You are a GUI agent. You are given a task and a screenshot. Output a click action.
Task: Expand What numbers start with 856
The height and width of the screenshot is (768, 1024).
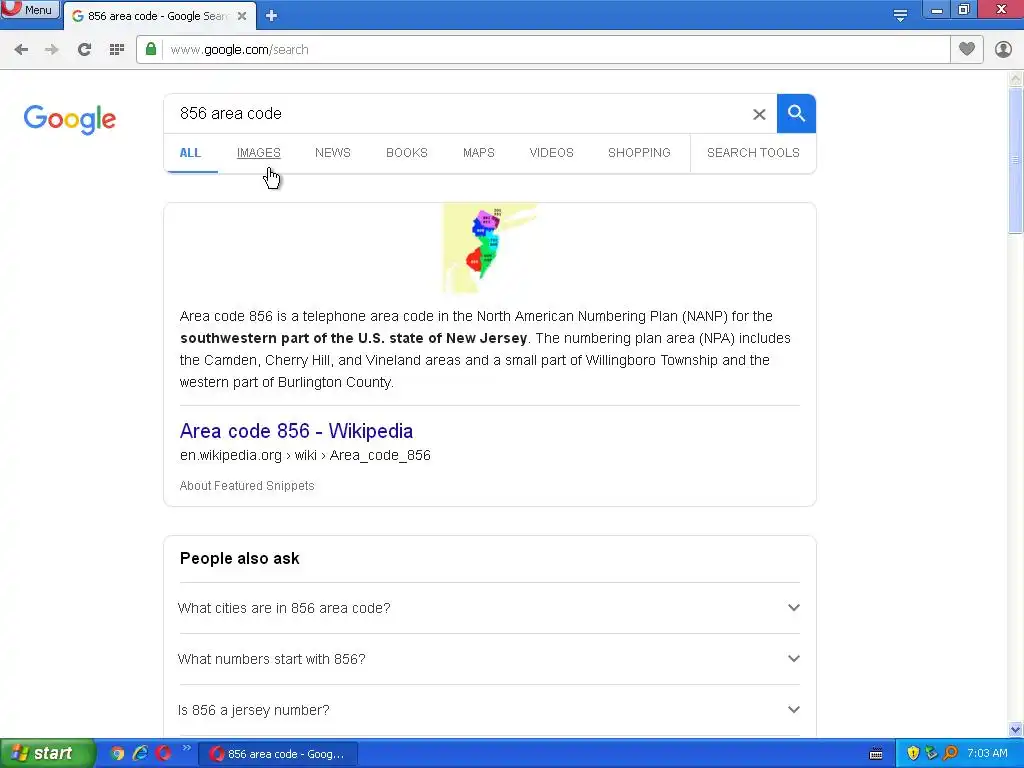[489, 659]
